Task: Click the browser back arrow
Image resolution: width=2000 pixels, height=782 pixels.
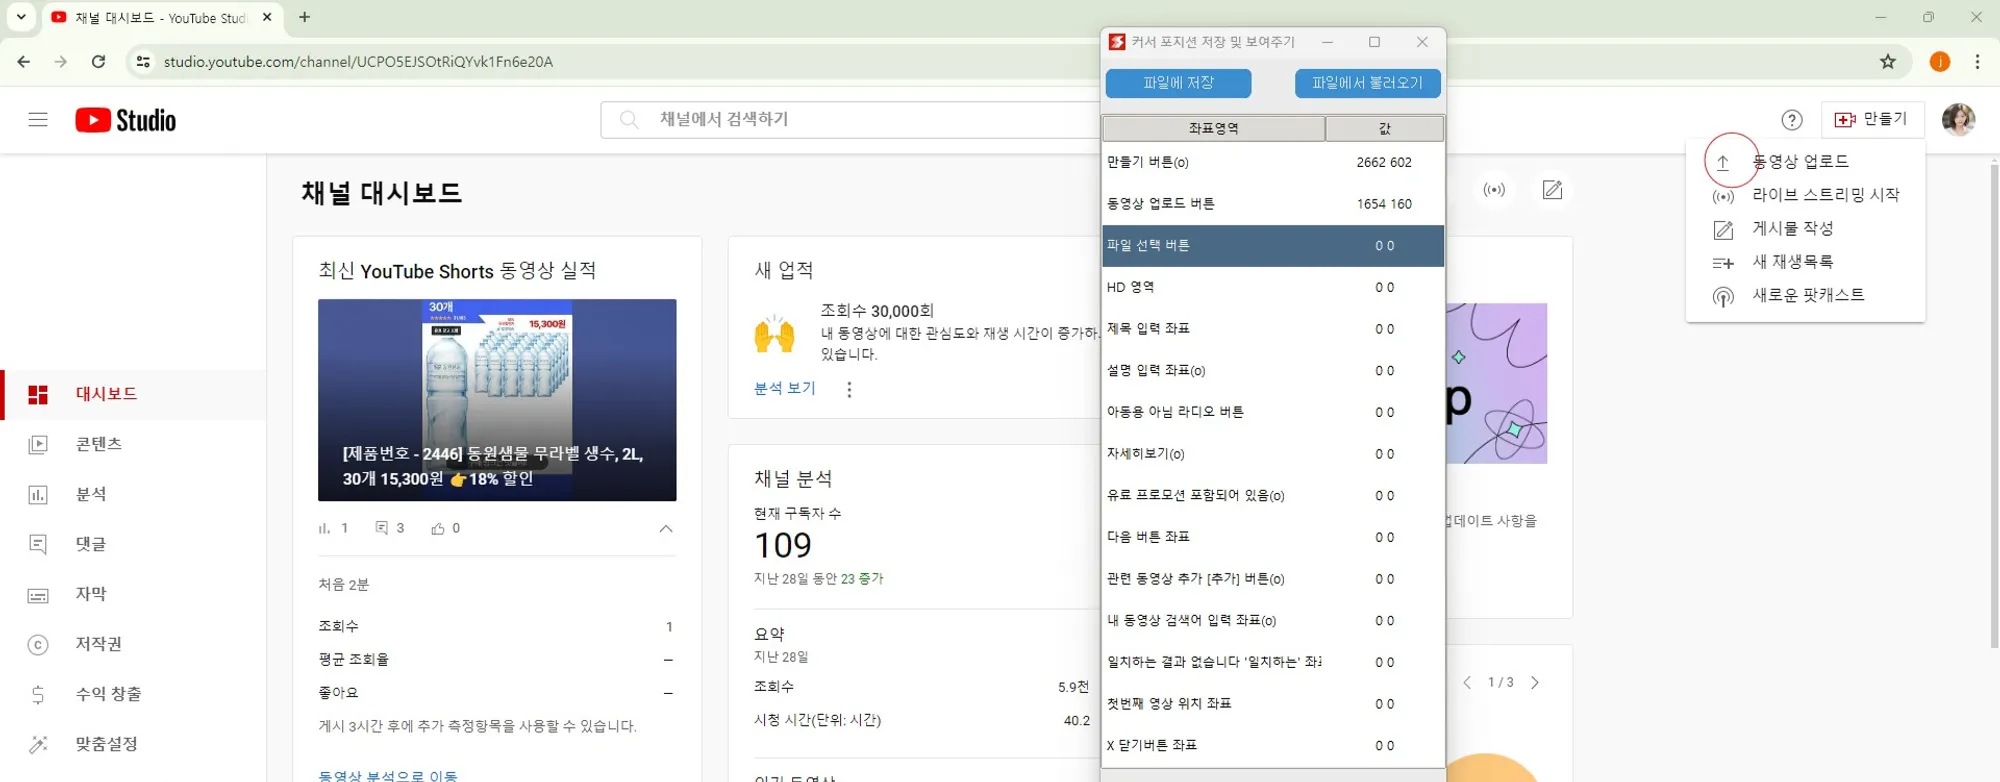Action: pyautogui.click(x=24, y=62)
